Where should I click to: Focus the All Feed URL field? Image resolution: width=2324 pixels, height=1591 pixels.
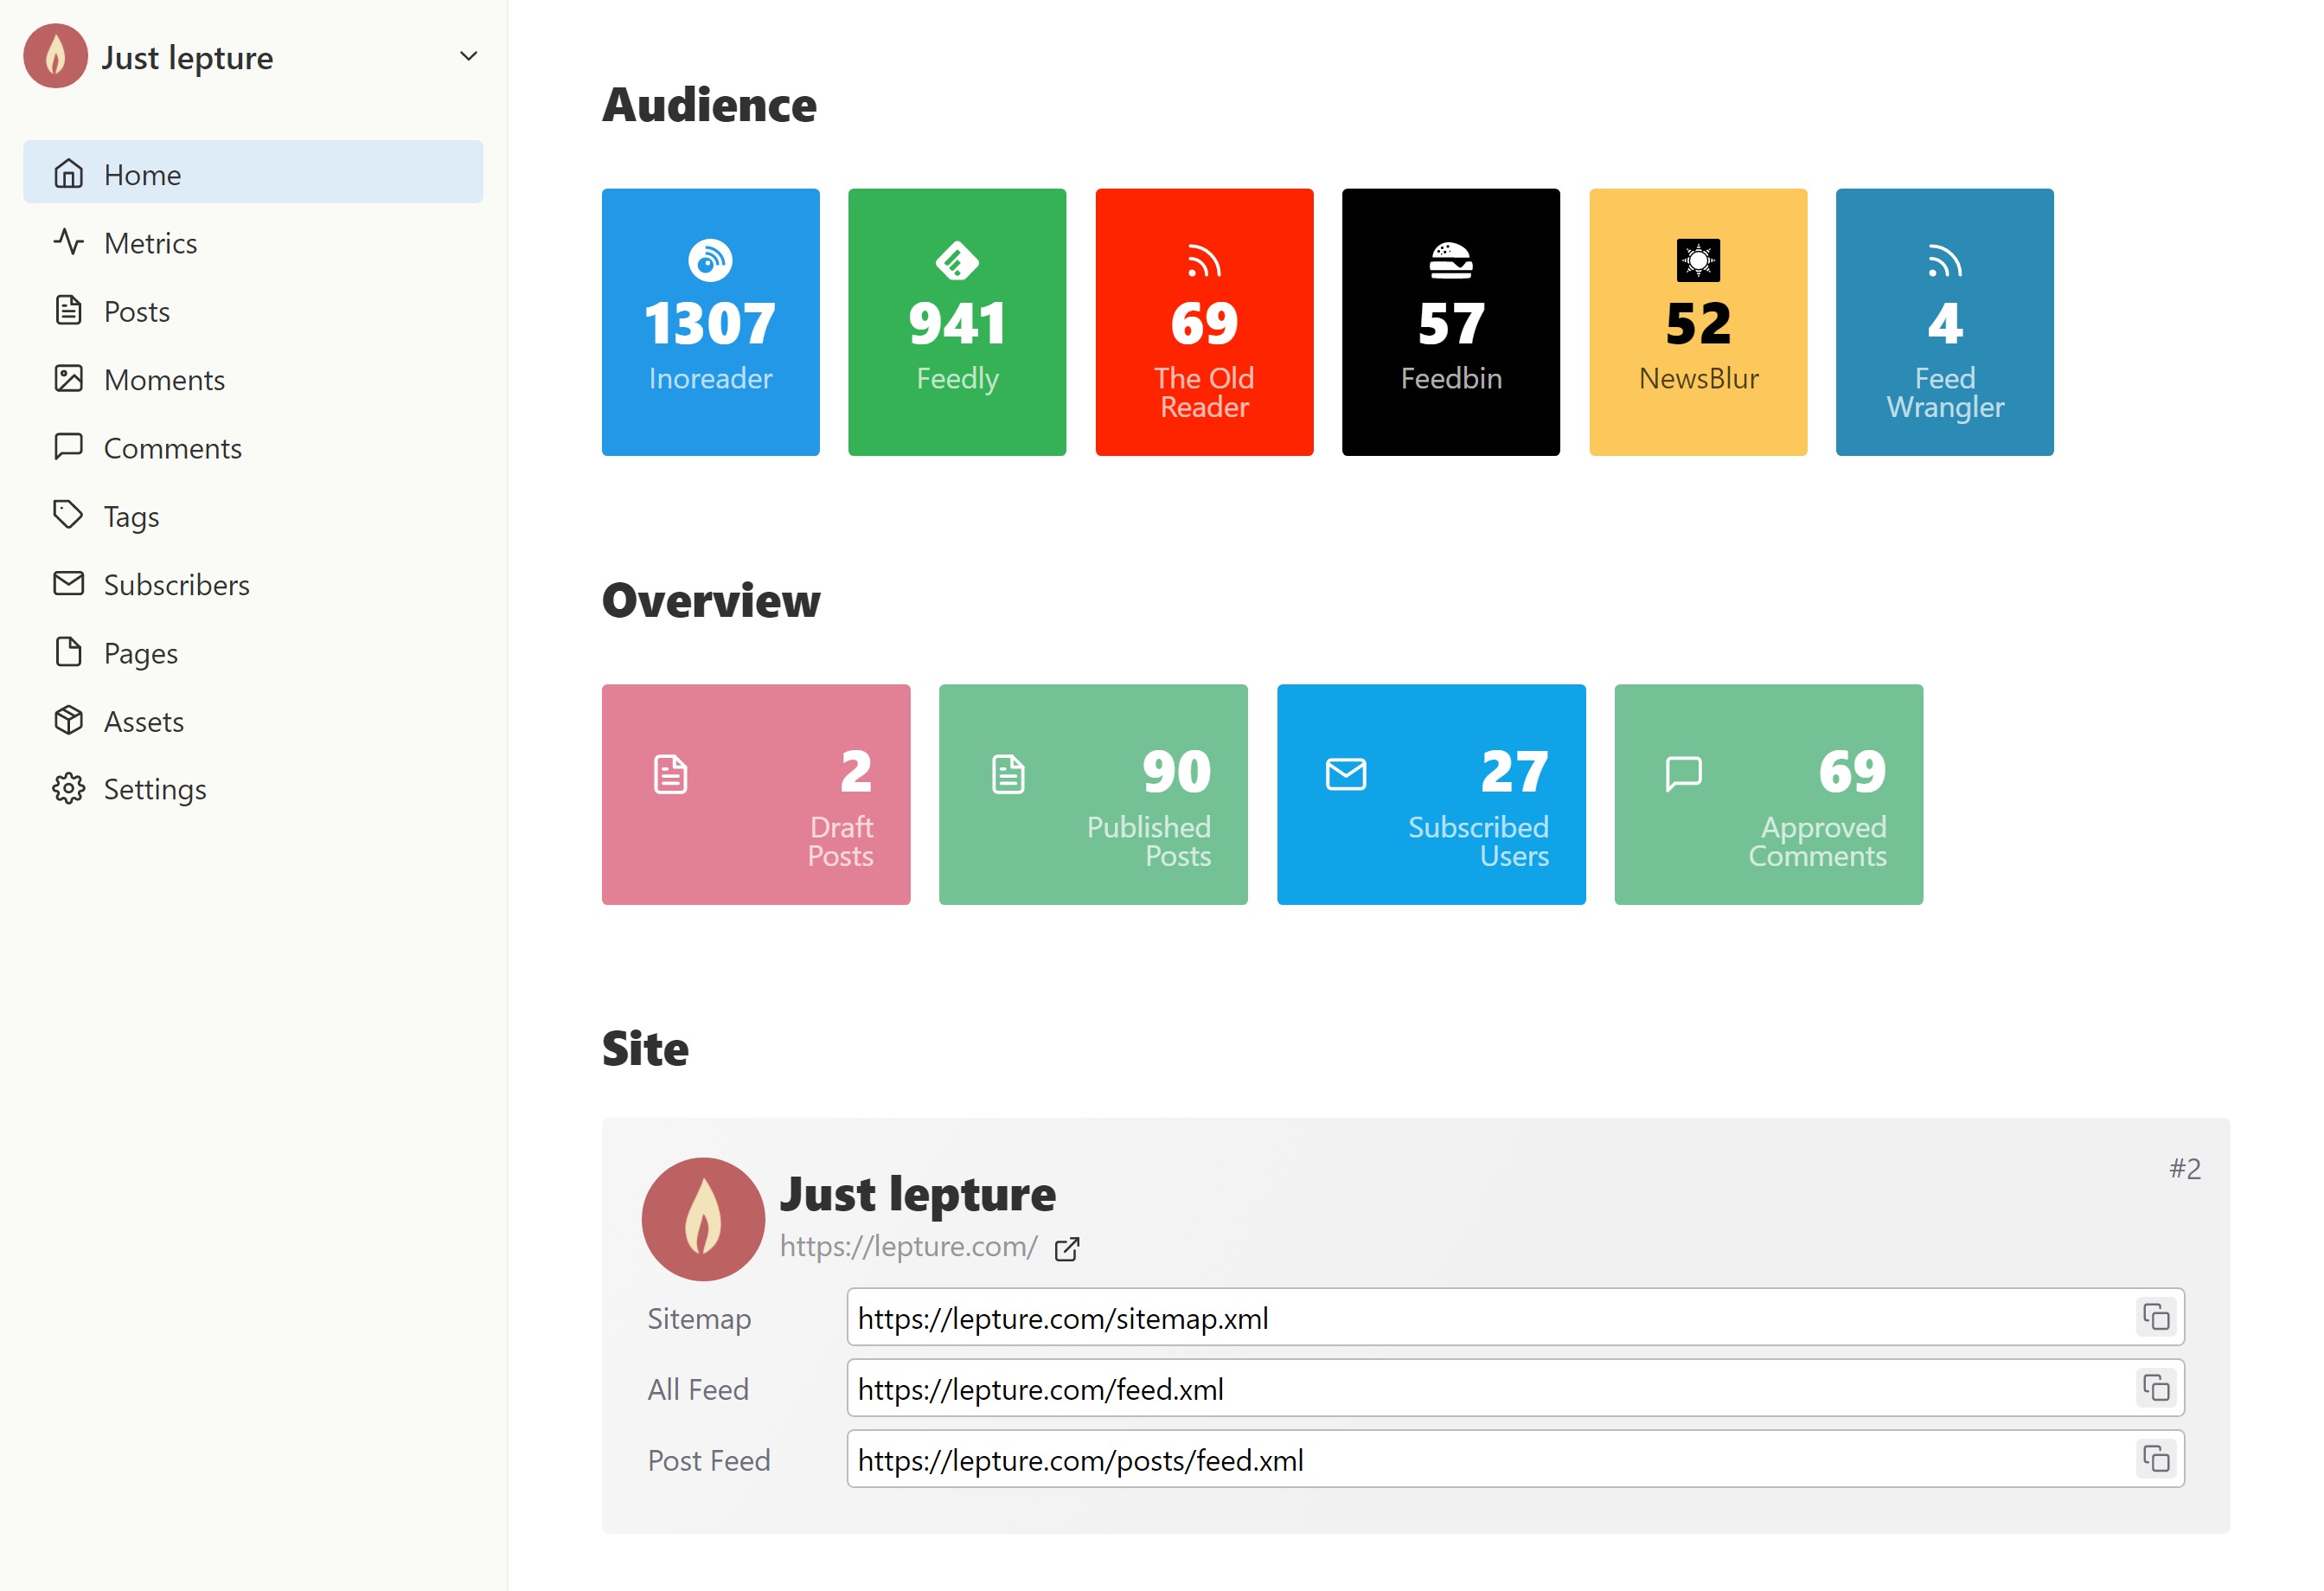pos(1515,1388)
